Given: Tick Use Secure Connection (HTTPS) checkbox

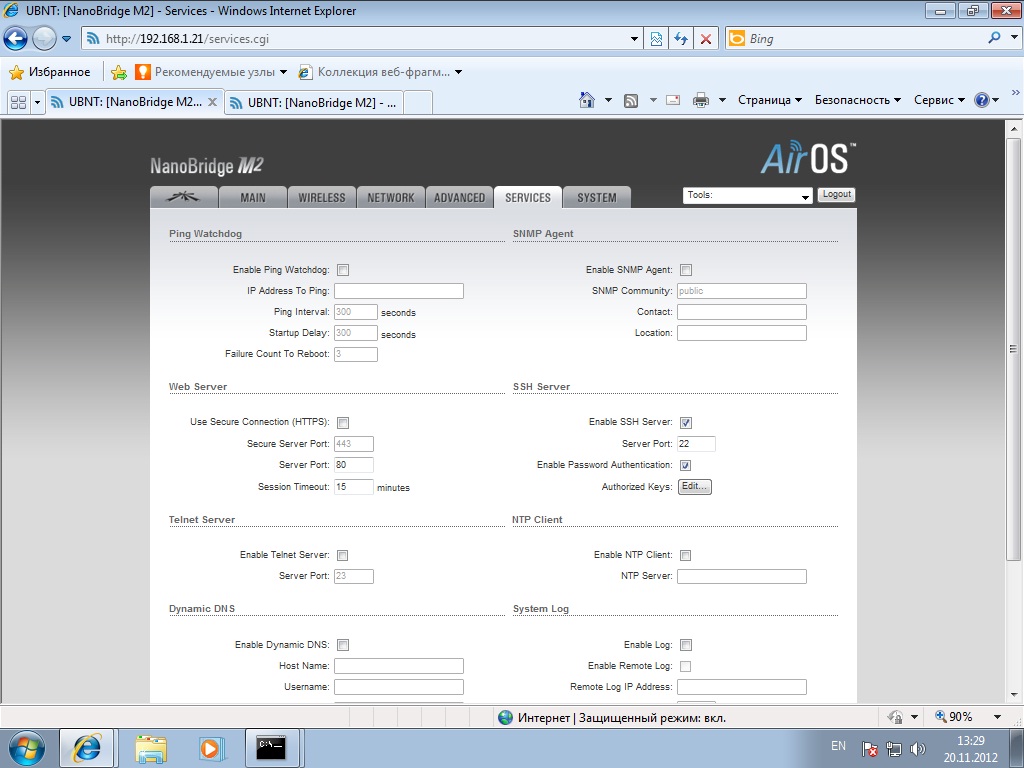Looking at the screenshot, I should [x=343, y=423].
